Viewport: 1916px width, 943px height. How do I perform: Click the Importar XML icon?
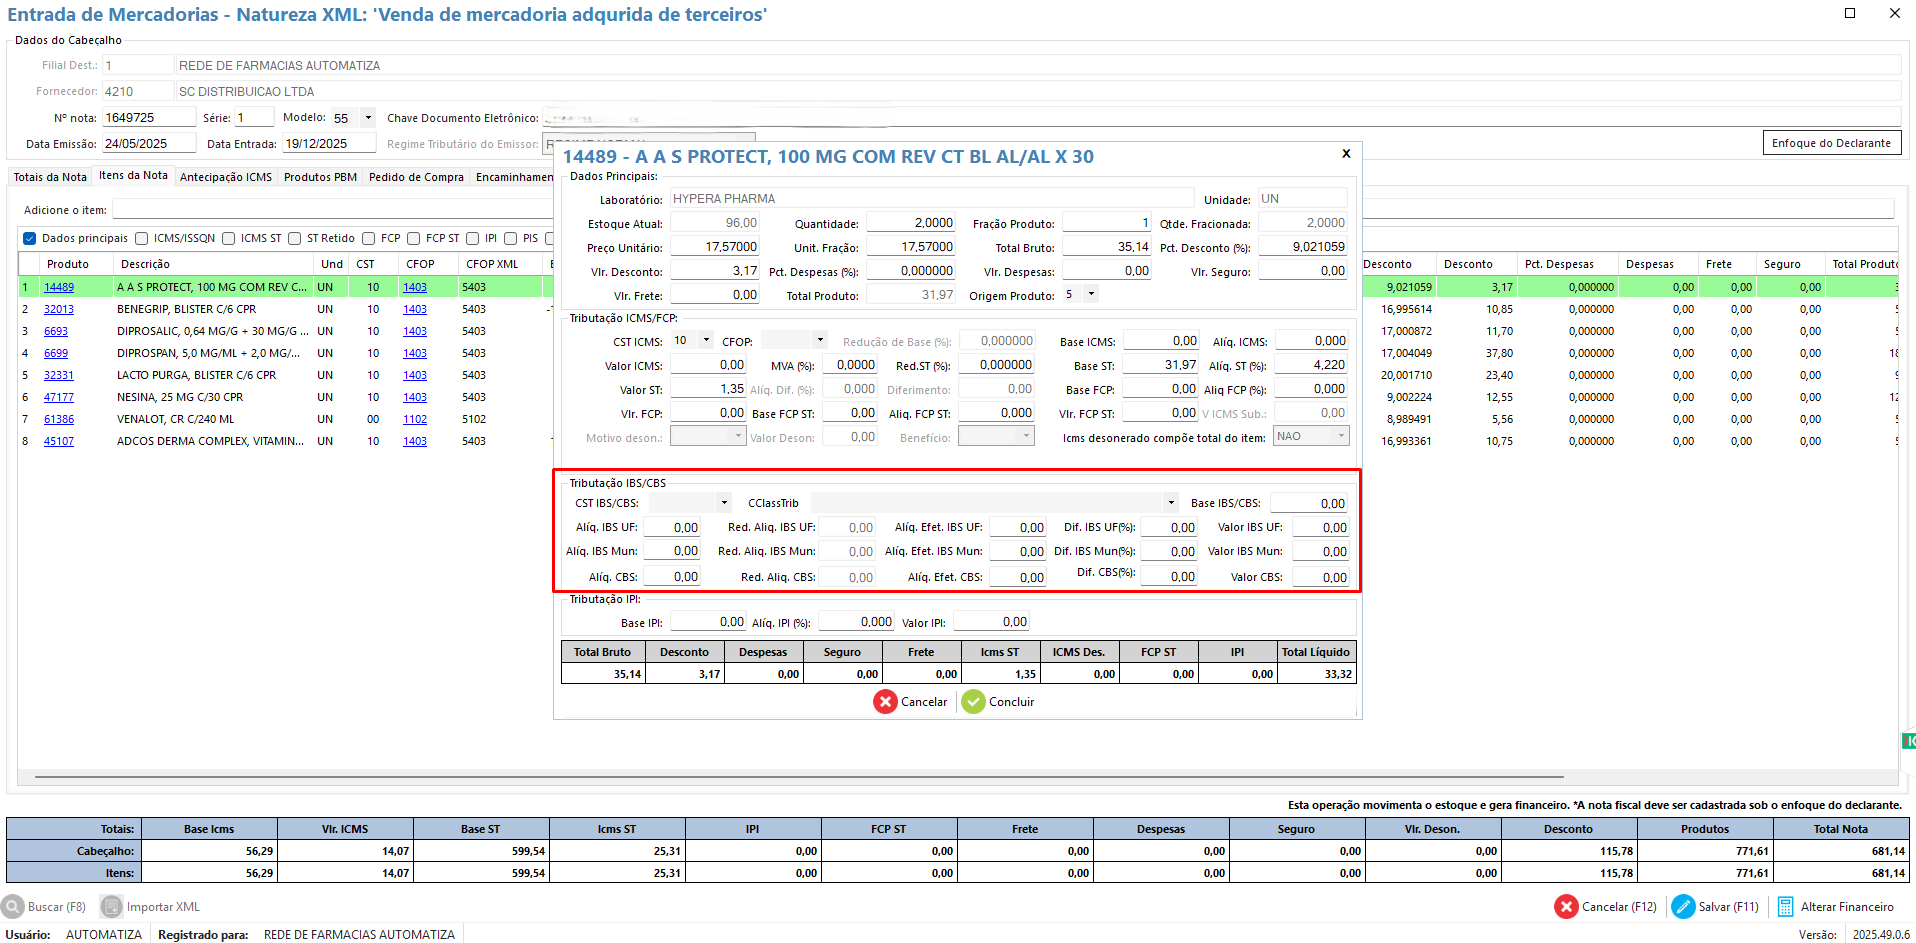click(x=112, y=907)
